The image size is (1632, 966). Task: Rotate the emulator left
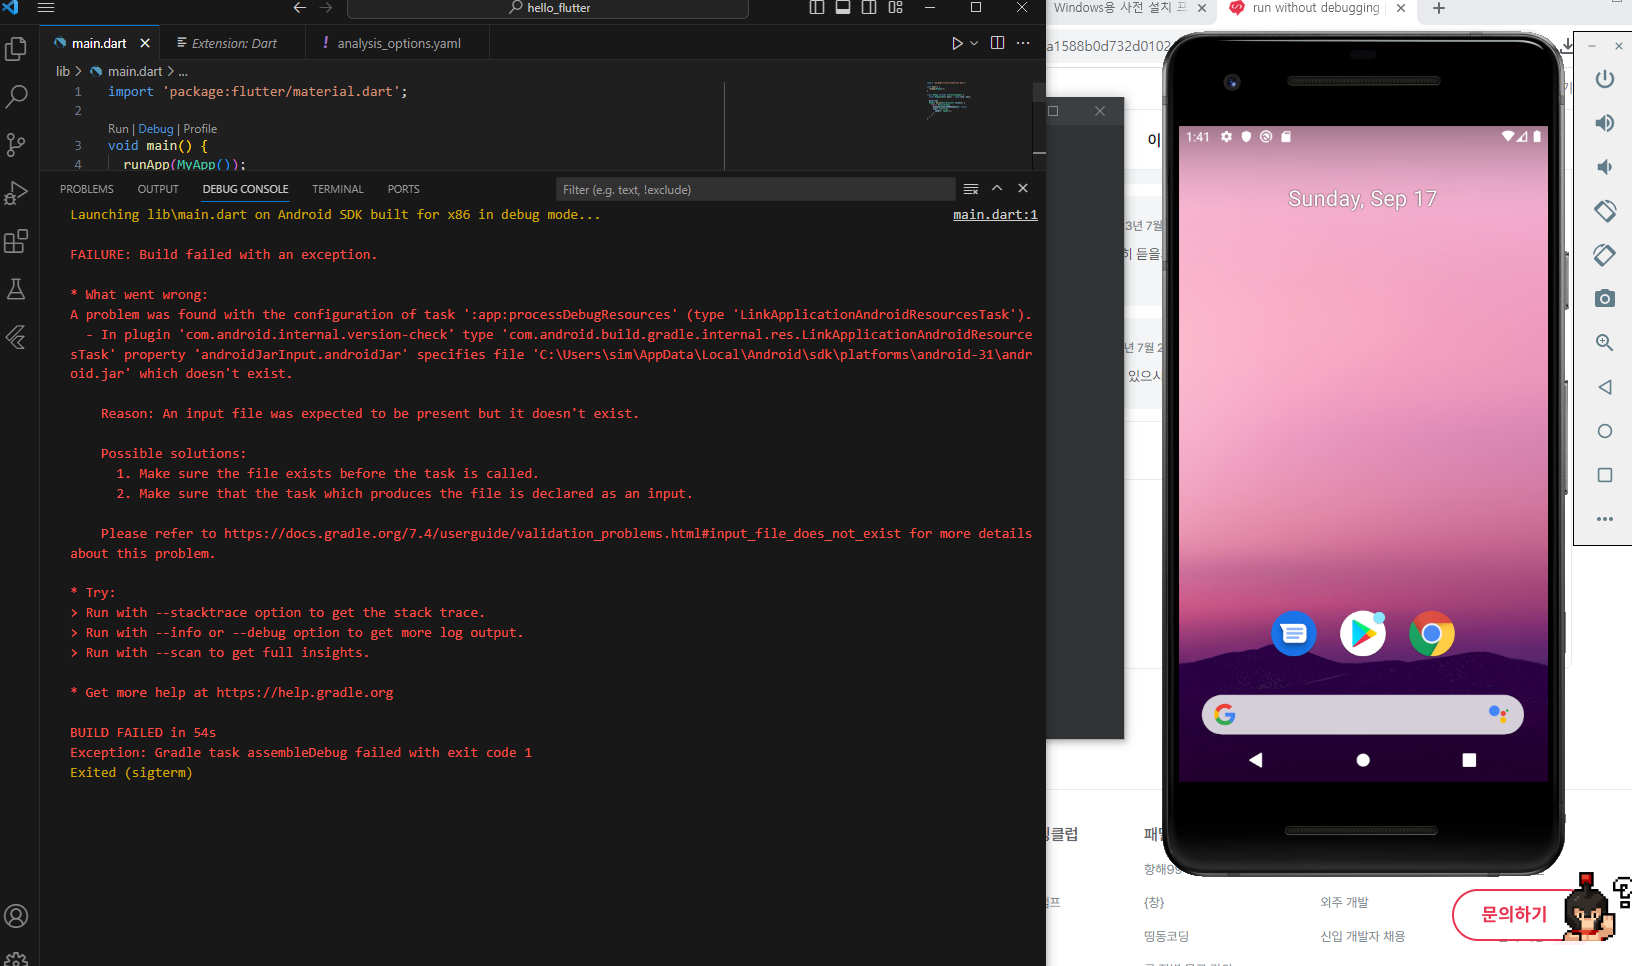click(1605, 211)
